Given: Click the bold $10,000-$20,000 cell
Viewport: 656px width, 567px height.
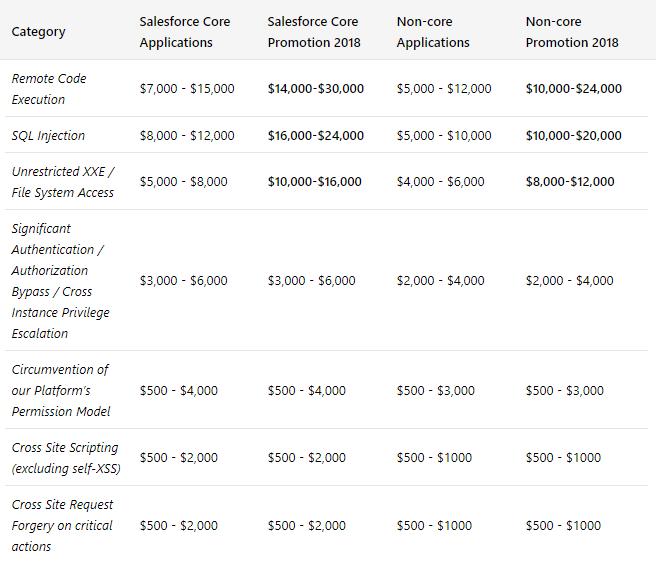Looking at the screenshot, I should pos(574,135).
